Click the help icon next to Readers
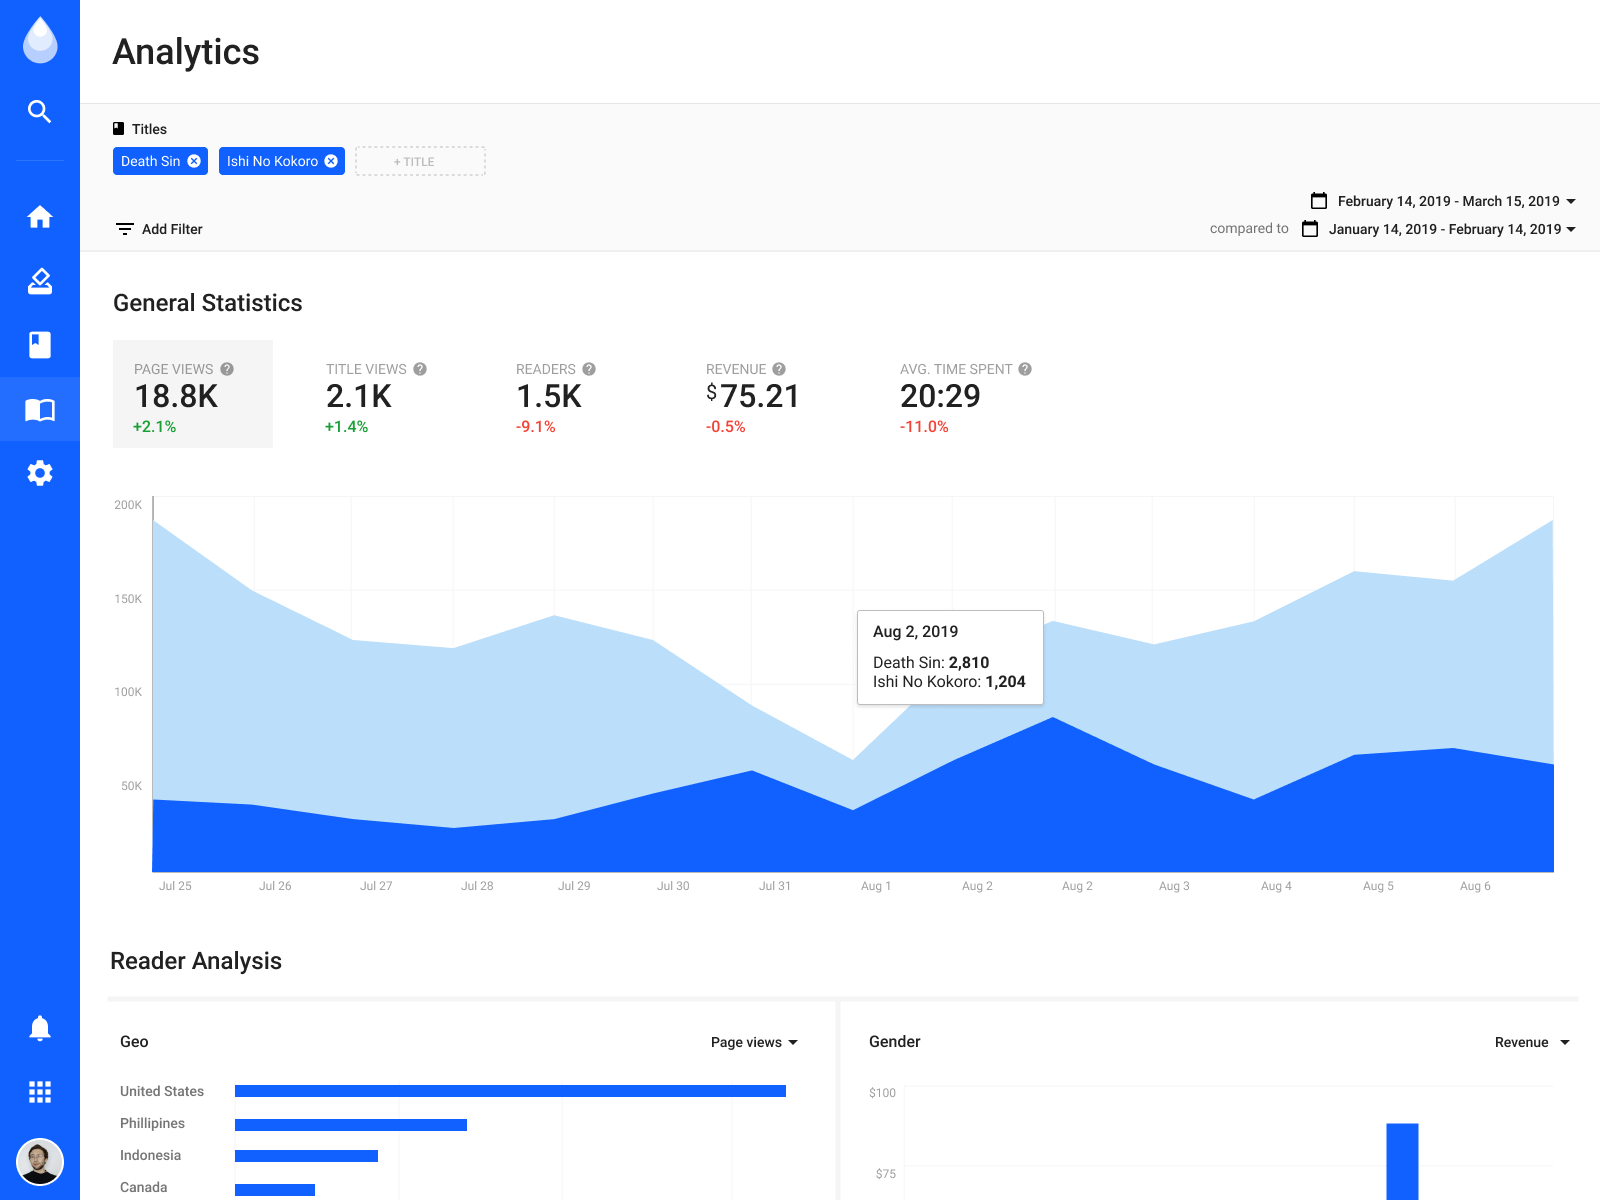Viewport: 1600px width, 1200px height. click(x=589, y=369)
